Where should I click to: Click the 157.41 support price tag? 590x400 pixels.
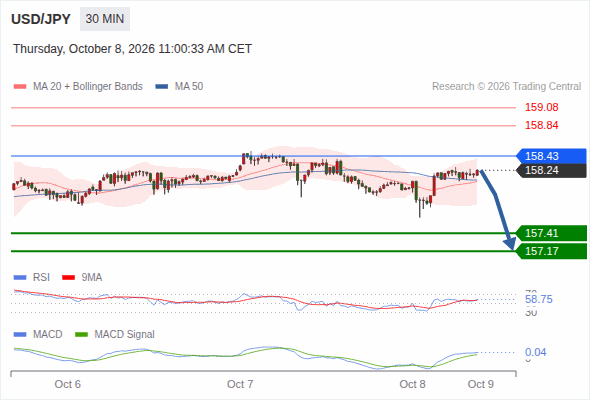551,233
